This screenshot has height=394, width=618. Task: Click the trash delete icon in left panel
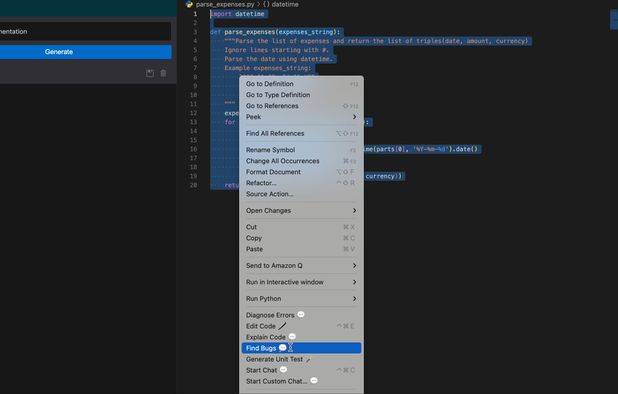click(163, 73)
